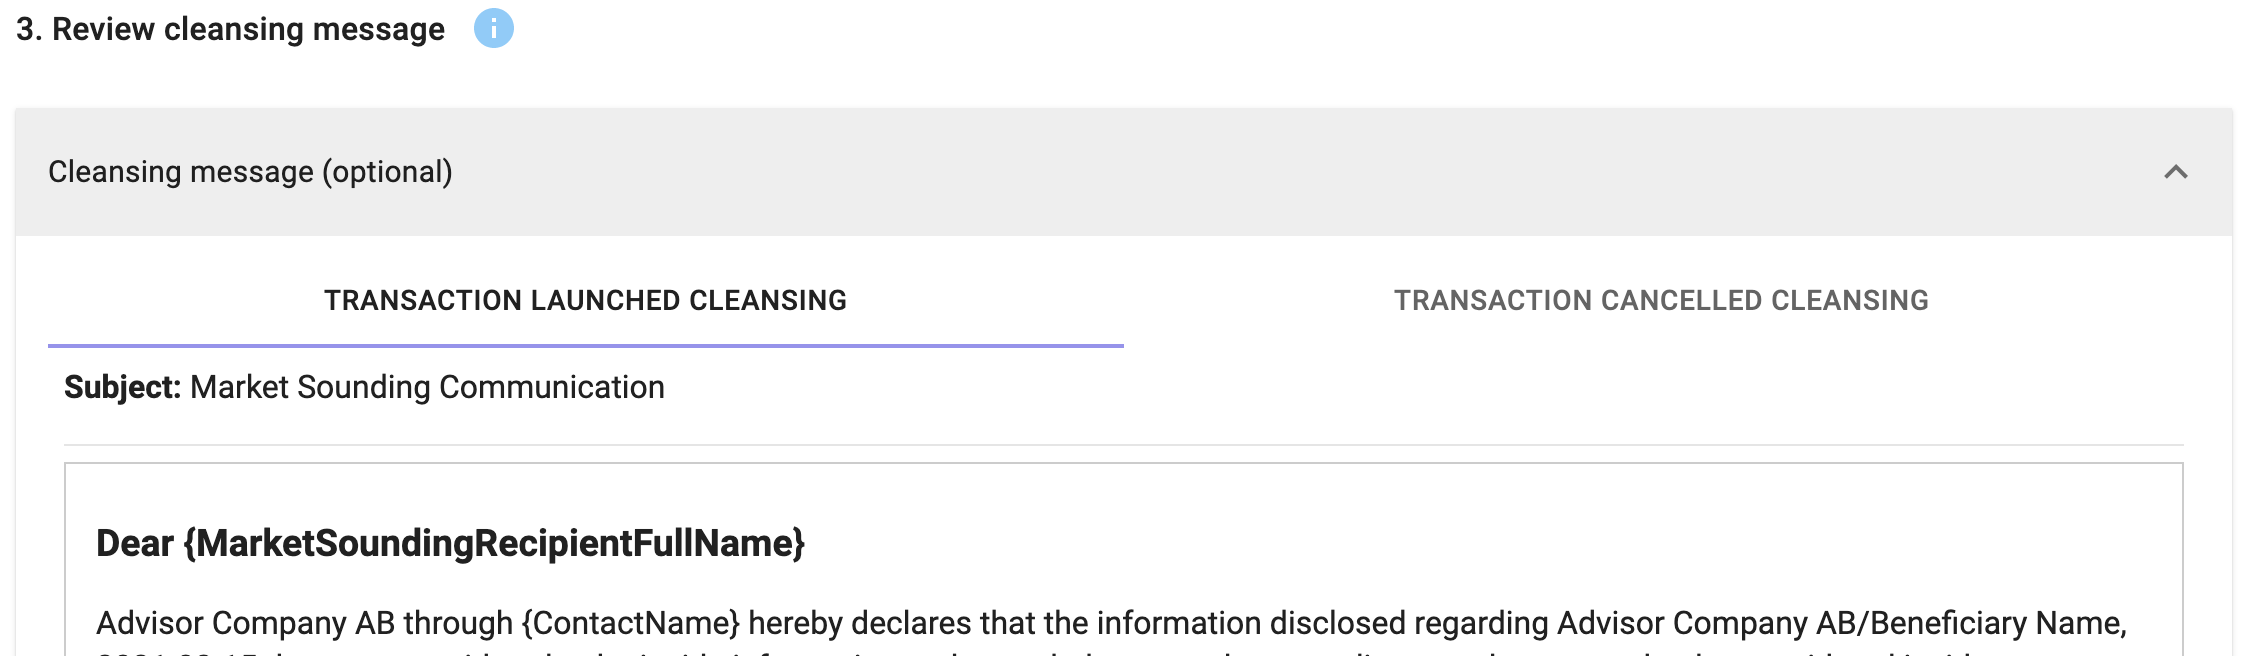The width and height of the screenshot is (2244, 656).
Task: Click the 3. Review cleansing message heading
Action: click(230, 29)
